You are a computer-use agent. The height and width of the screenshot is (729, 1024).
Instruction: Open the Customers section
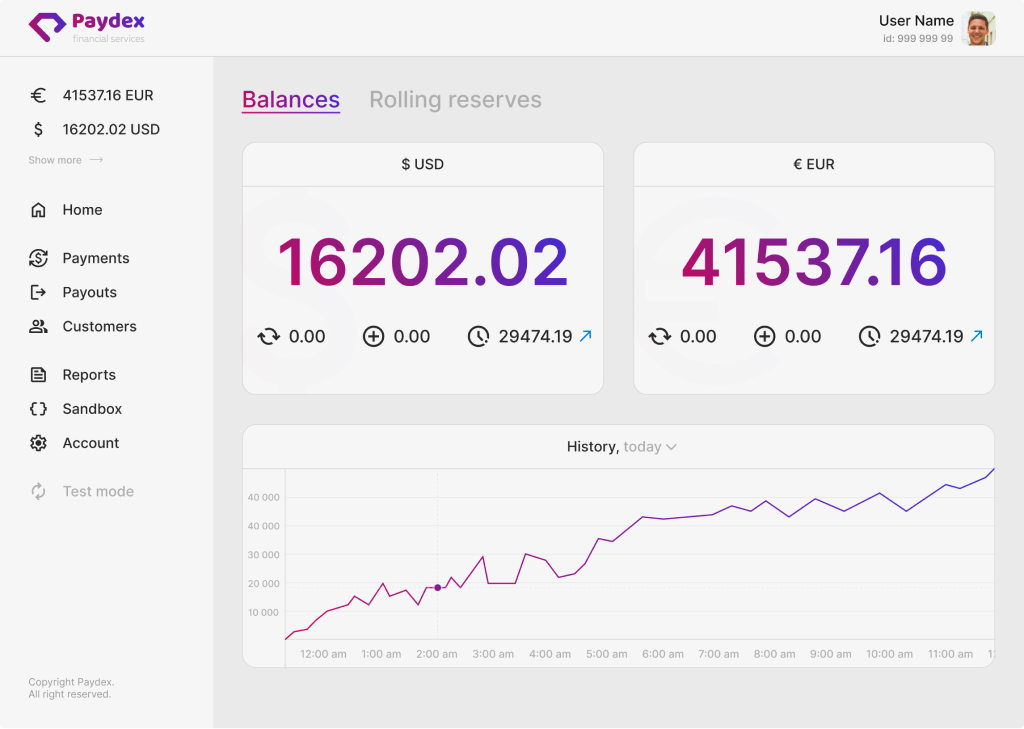[x=99, y=326]
